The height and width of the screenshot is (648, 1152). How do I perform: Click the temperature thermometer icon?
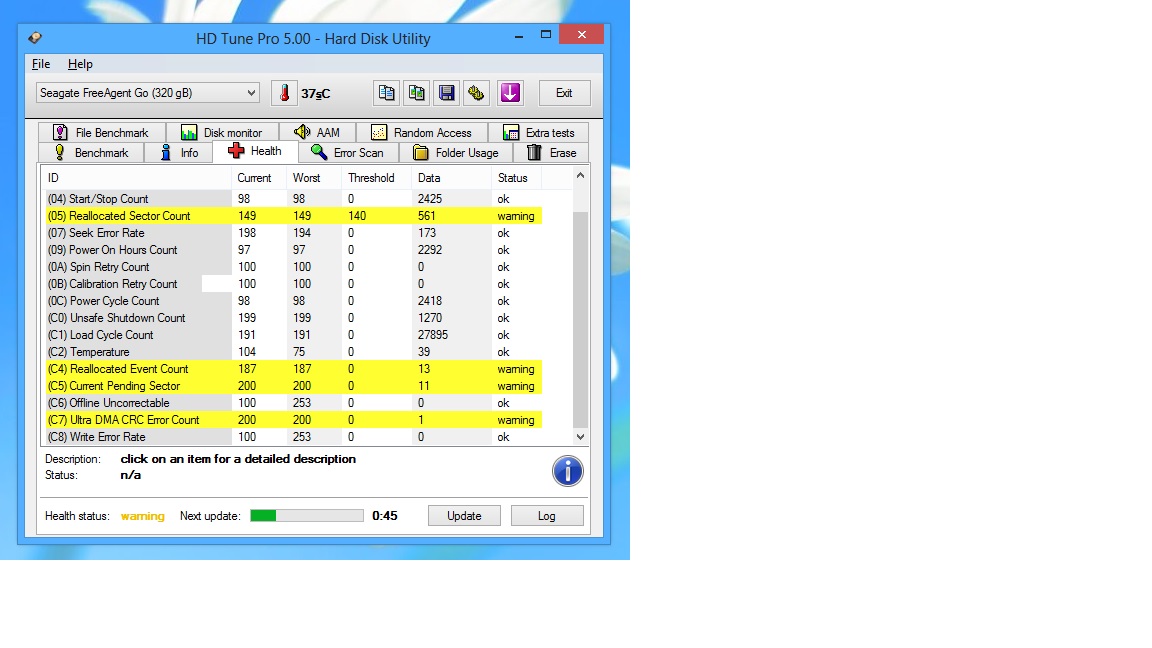(284, 93)
